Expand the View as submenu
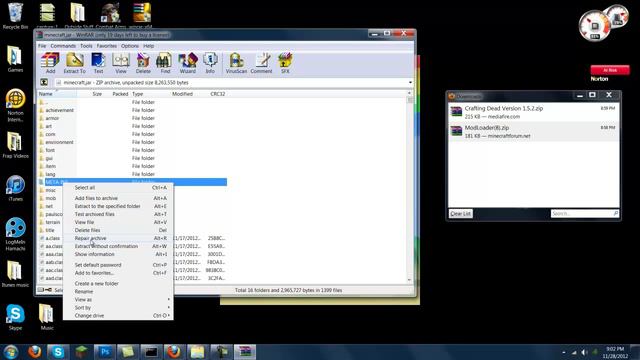This screenshot has width=640, height=360. [x=118, y=300]
